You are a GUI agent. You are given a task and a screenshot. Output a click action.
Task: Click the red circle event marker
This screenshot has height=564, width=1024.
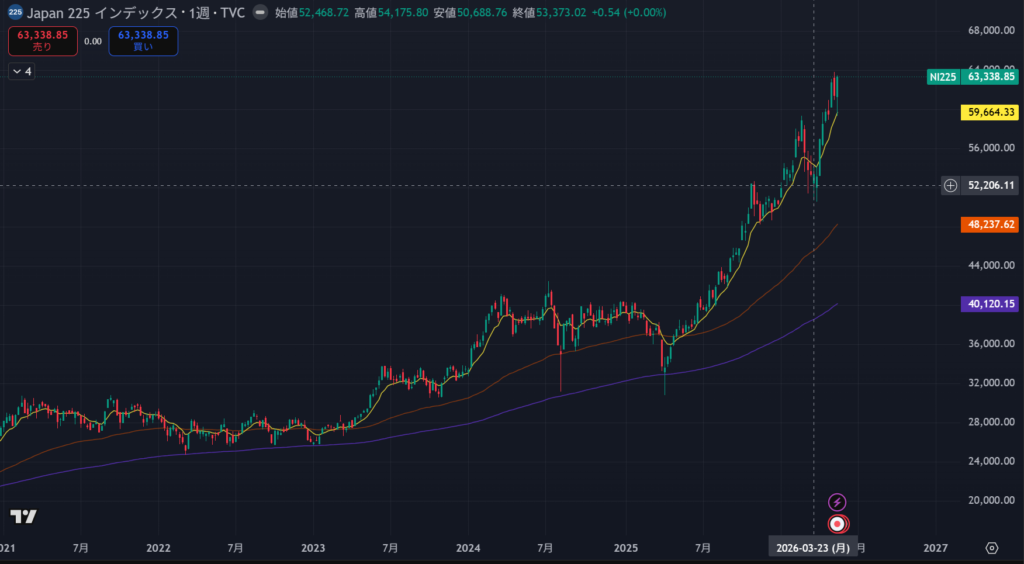(x=837, y=524)
